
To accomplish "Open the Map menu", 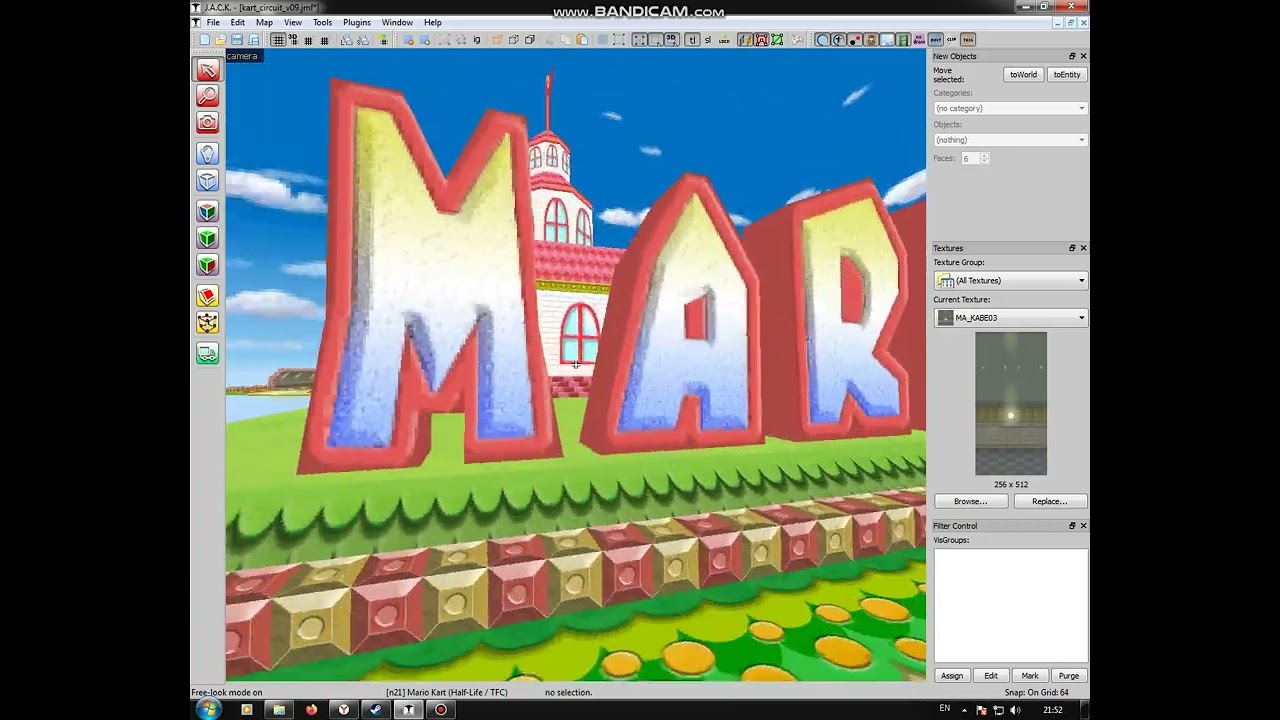I will 264,22.
